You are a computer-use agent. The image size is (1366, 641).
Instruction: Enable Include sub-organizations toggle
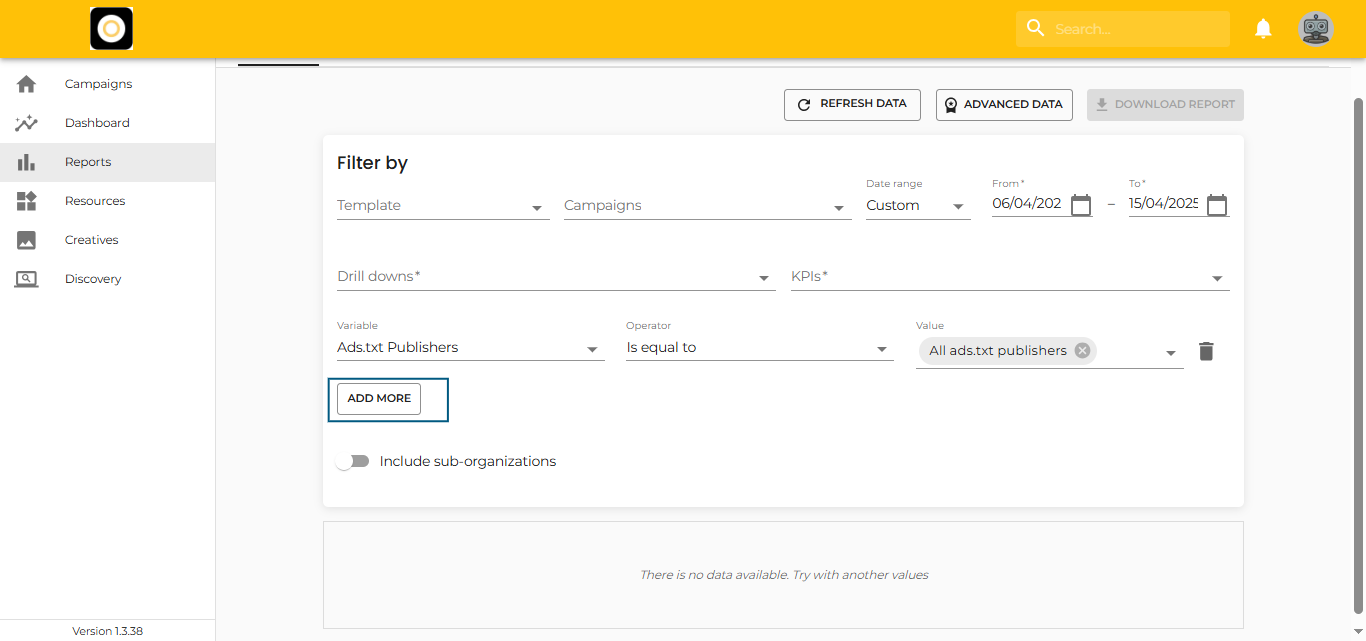[353, 461]
